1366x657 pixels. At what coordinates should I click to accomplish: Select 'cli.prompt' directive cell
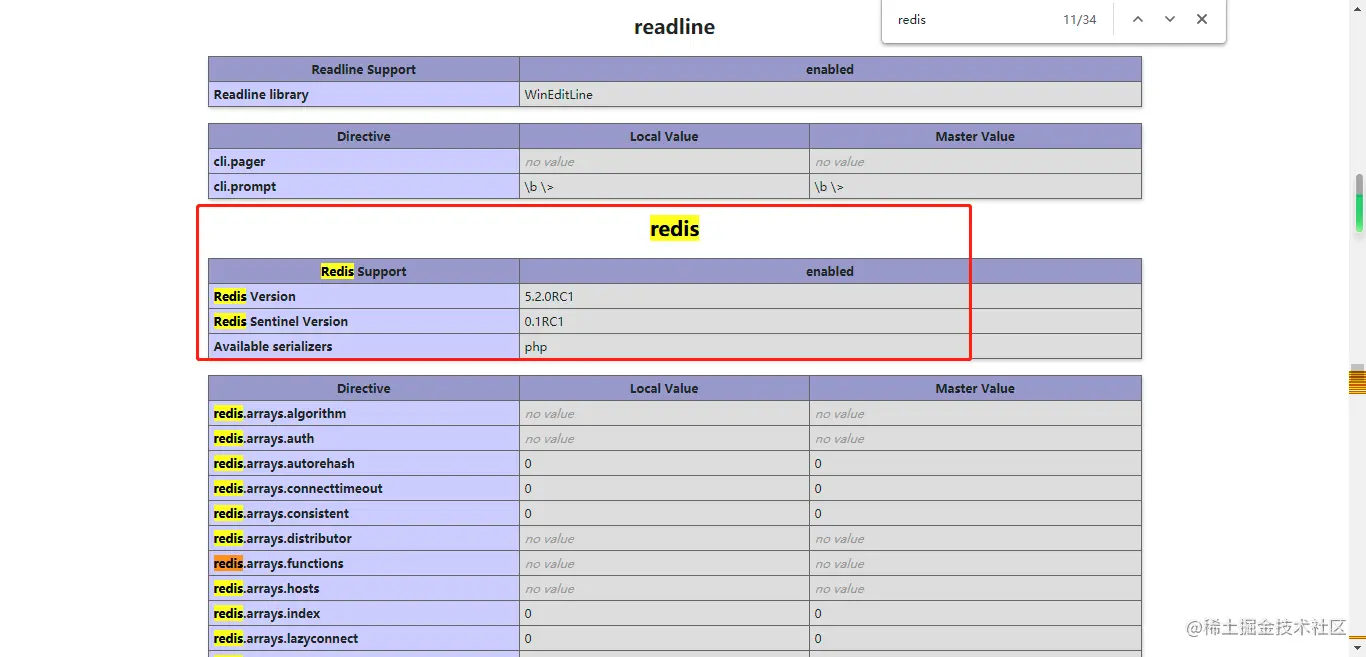click(x=364, y=187)
